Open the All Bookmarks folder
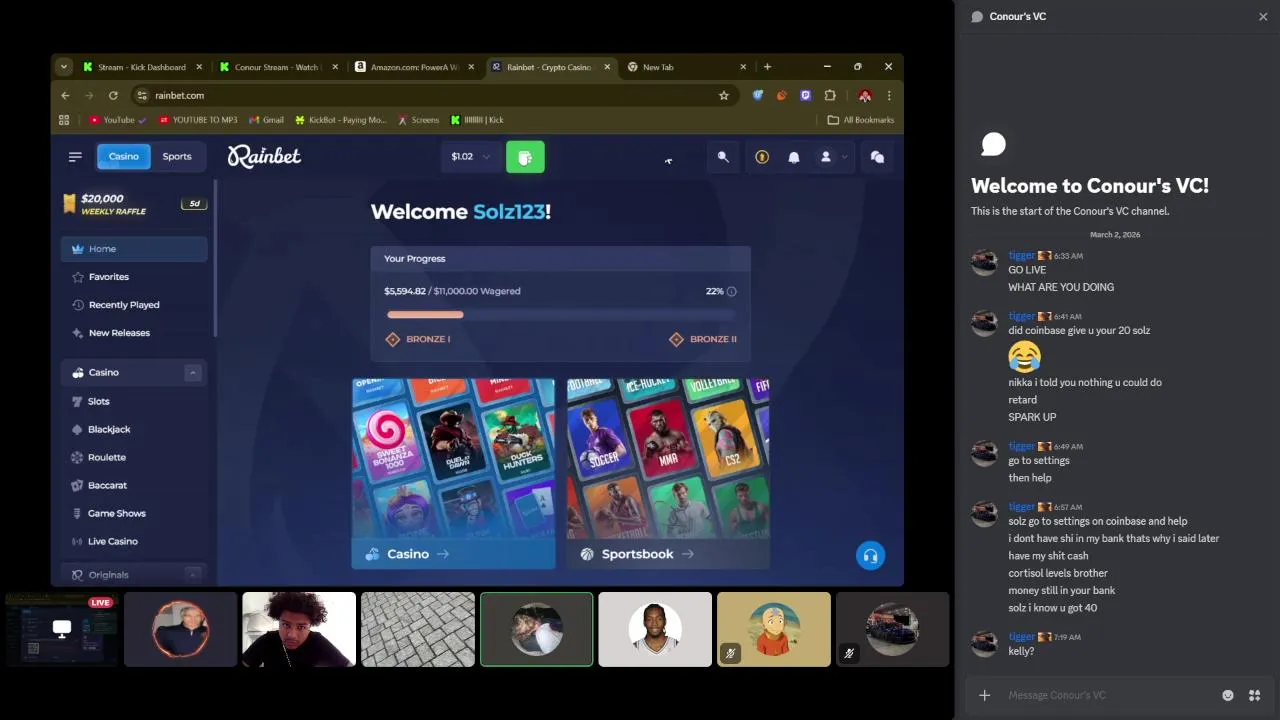This screenshot has width=1280, height=720. 861,120
